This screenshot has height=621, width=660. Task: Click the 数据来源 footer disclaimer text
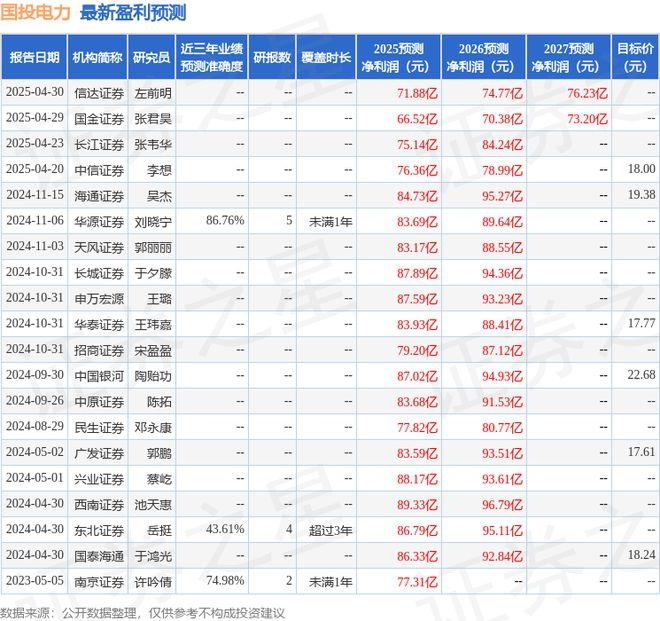pos(142,613)
